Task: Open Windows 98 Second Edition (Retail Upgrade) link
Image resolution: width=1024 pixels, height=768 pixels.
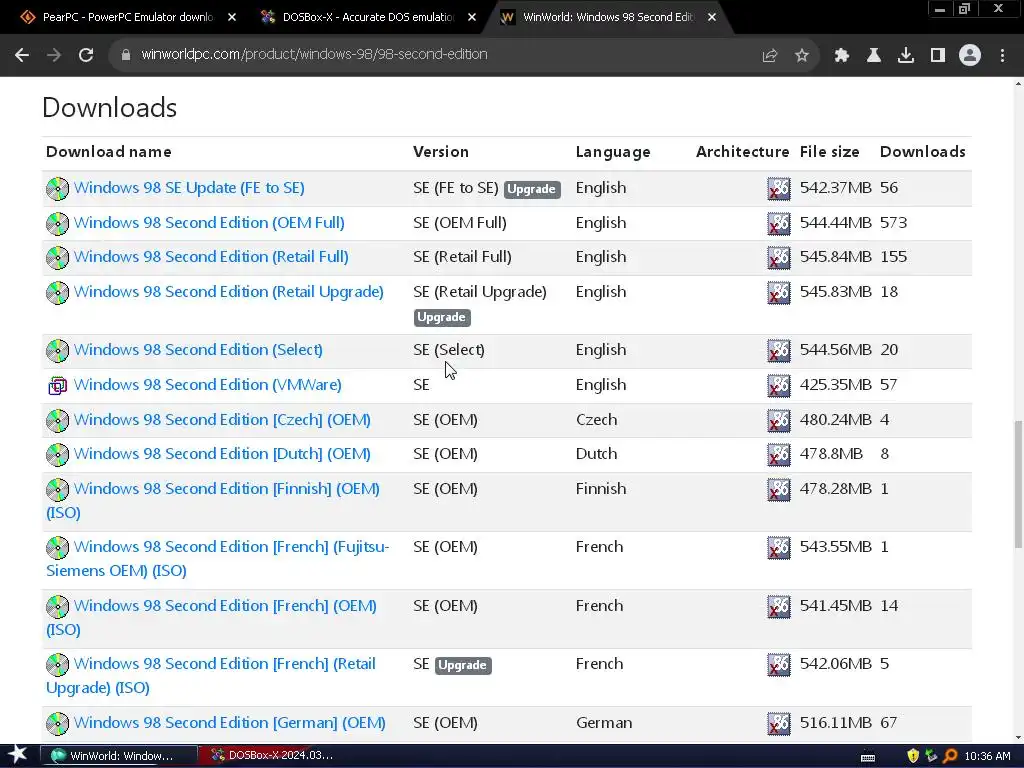Action: tap(229, 292)
